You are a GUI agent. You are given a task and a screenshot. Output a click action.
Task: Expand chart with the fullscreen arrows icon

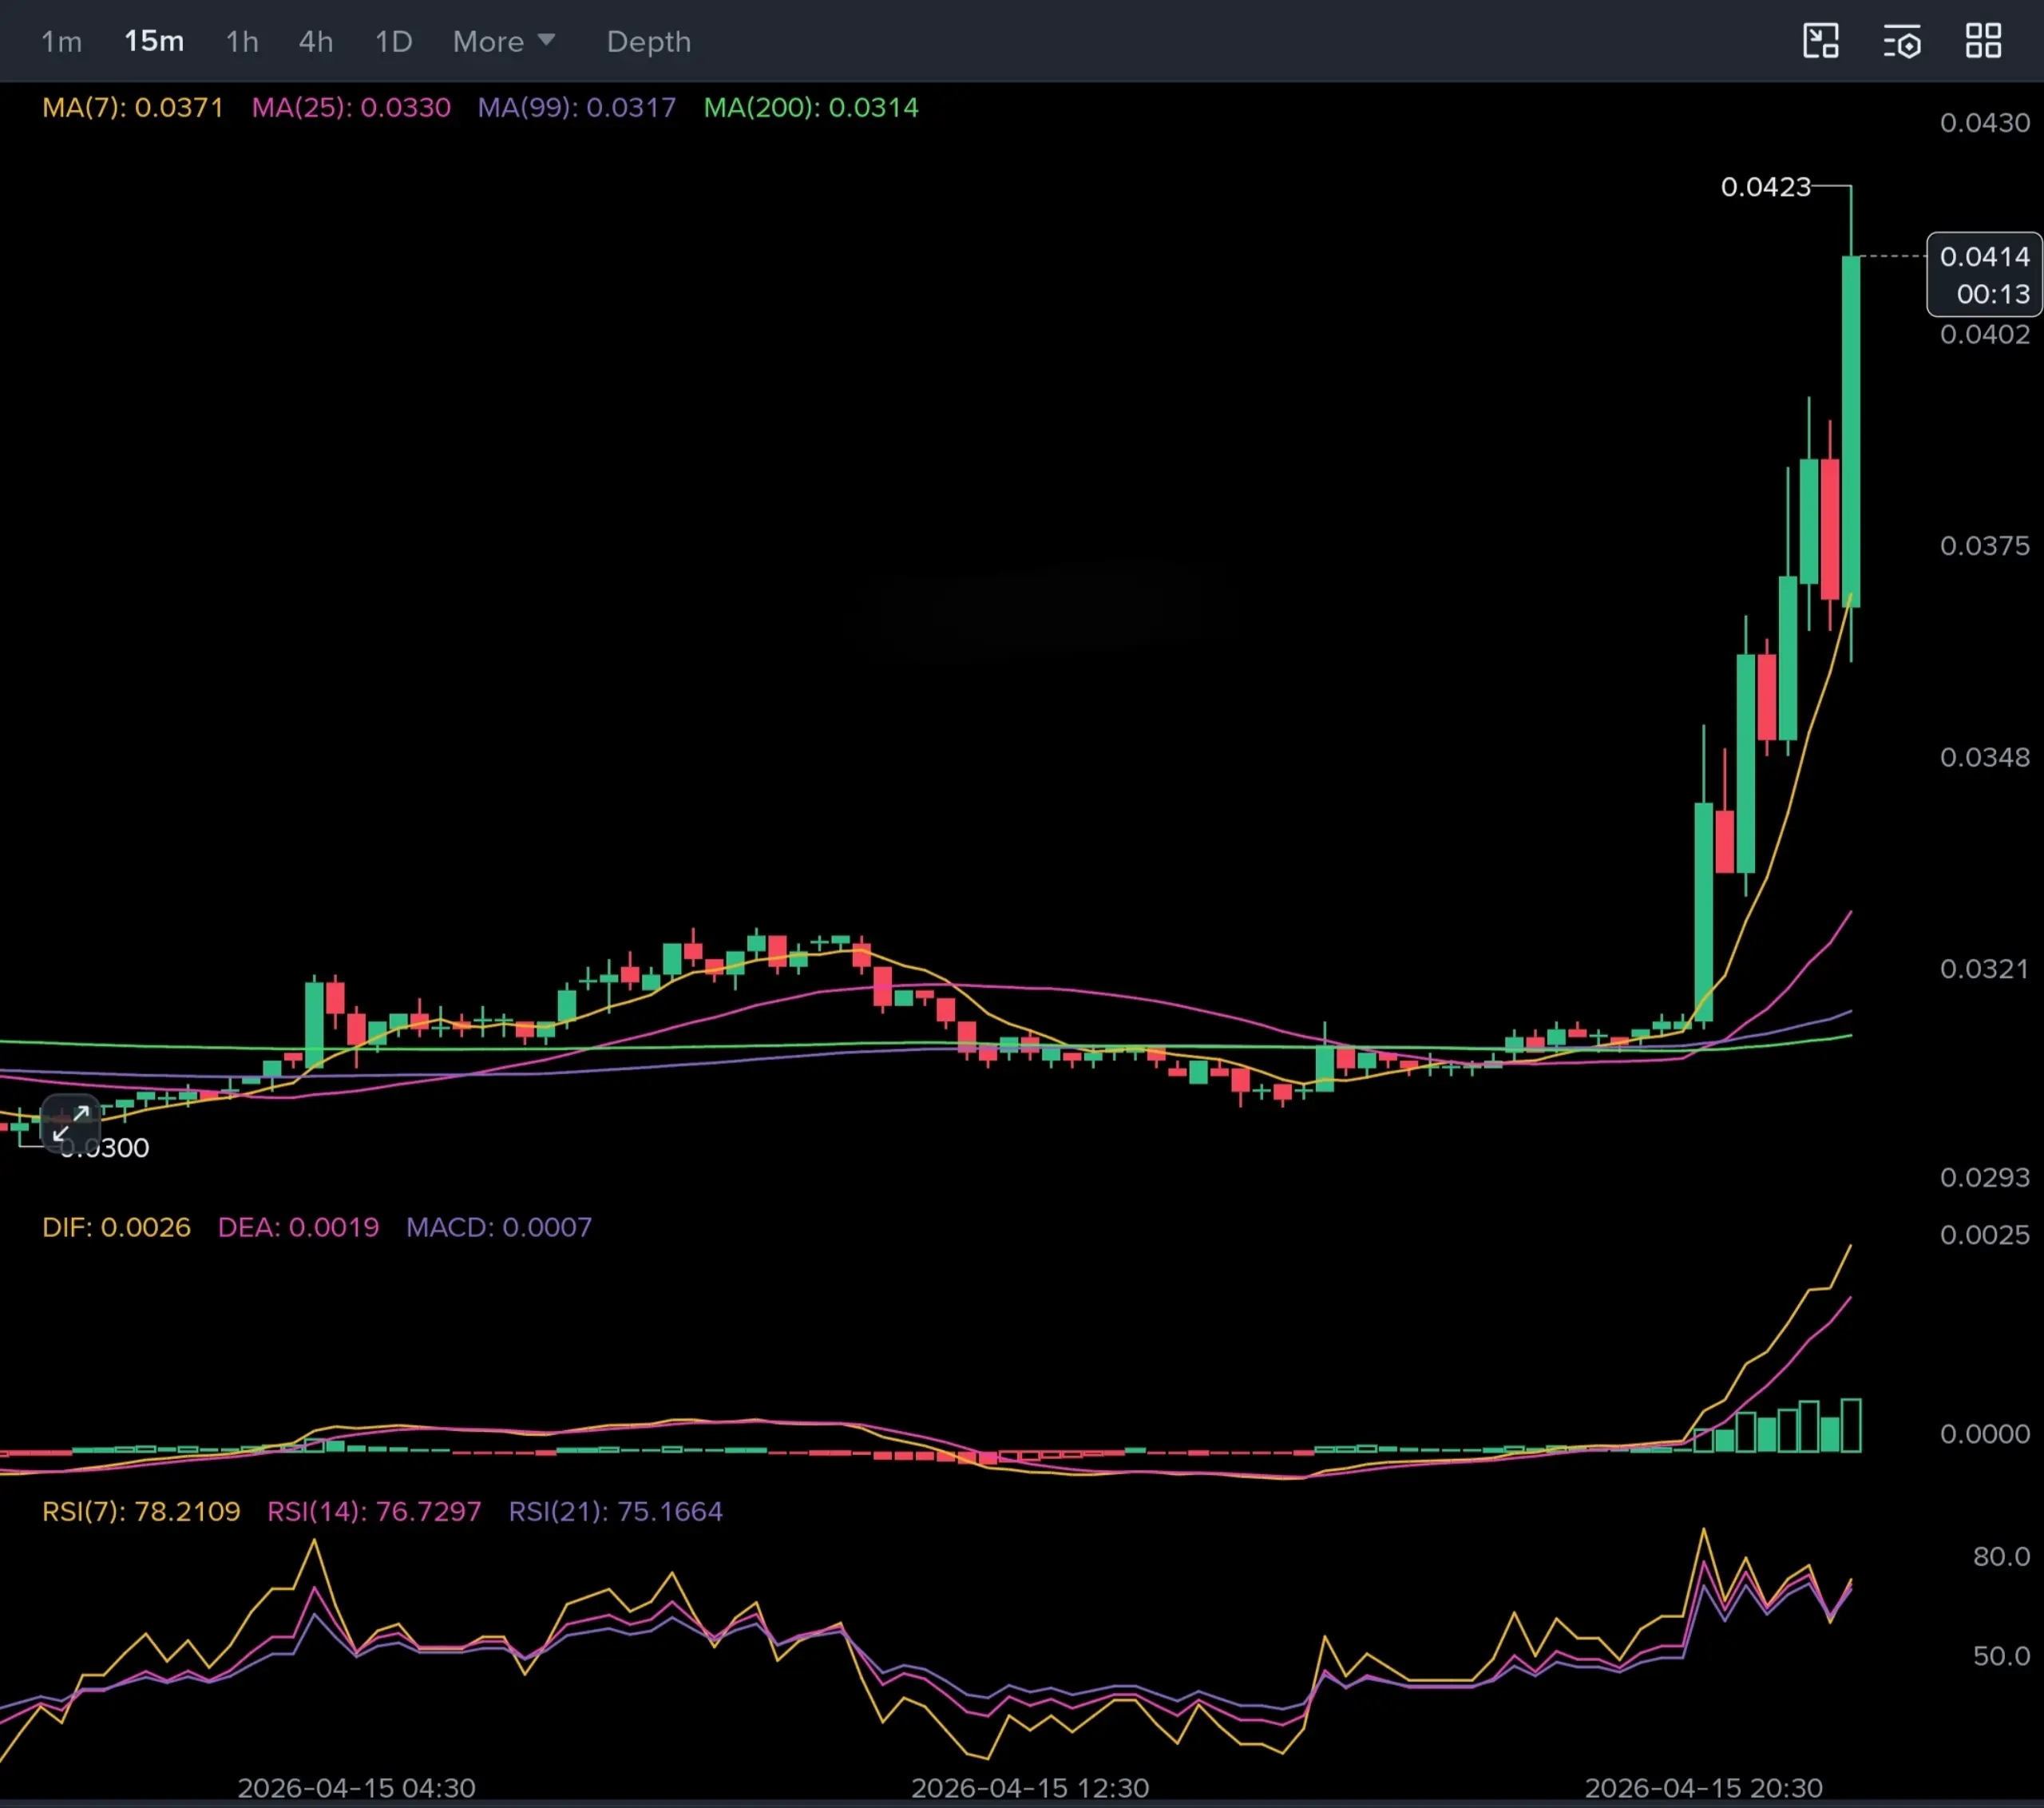(x=71, y=1122)
